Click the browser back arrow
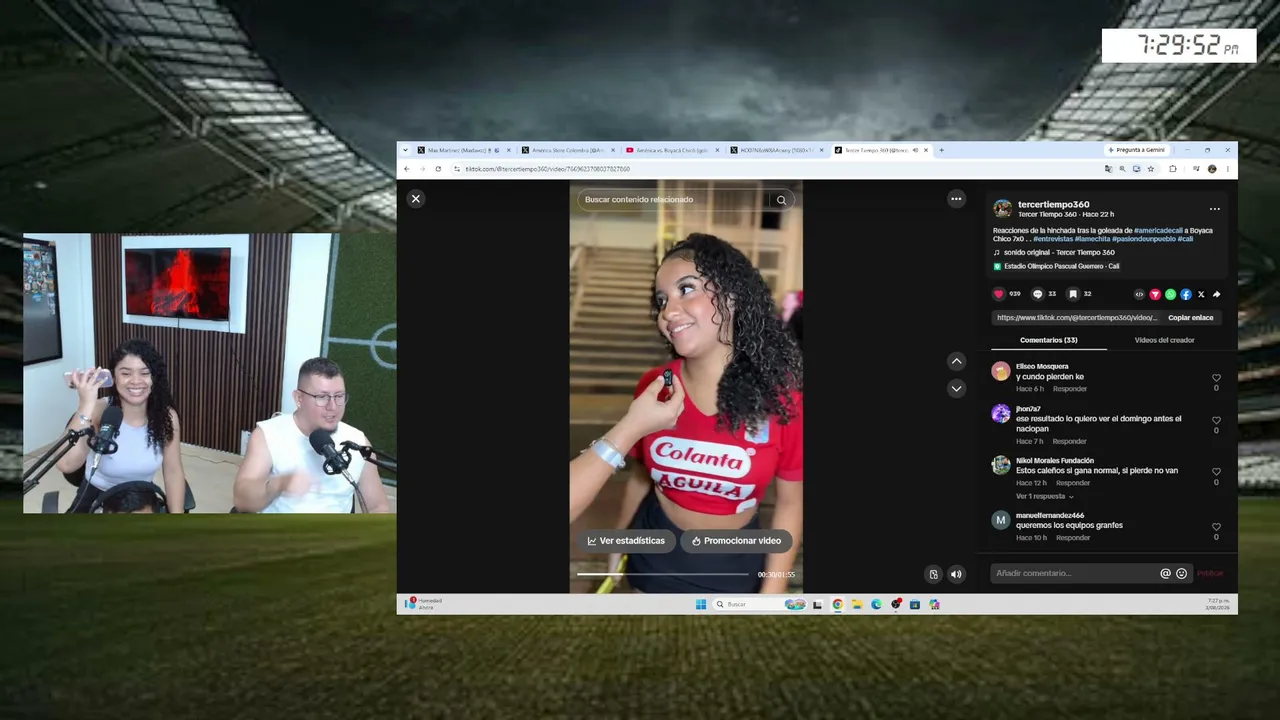This screenshot has width=1280, height=720. (x=407, y=169)
